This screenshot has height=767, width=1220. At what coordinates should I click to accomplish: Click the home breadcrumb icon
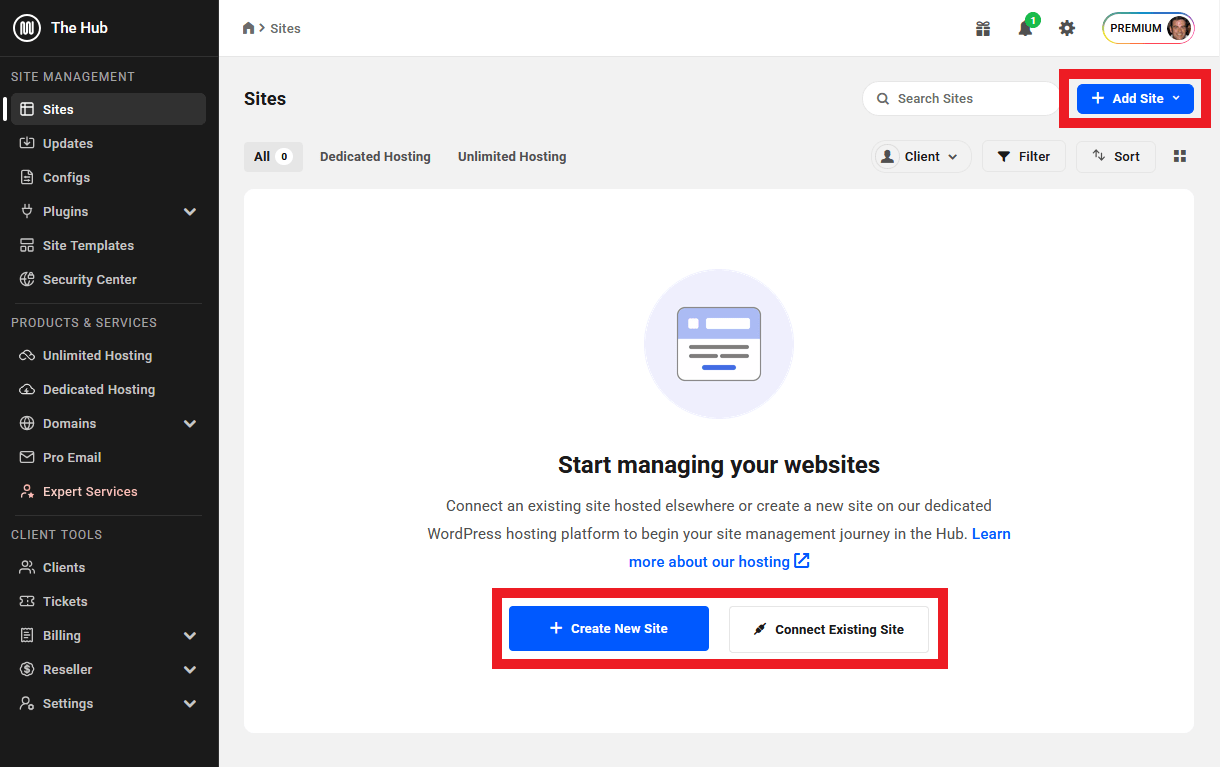249,28
